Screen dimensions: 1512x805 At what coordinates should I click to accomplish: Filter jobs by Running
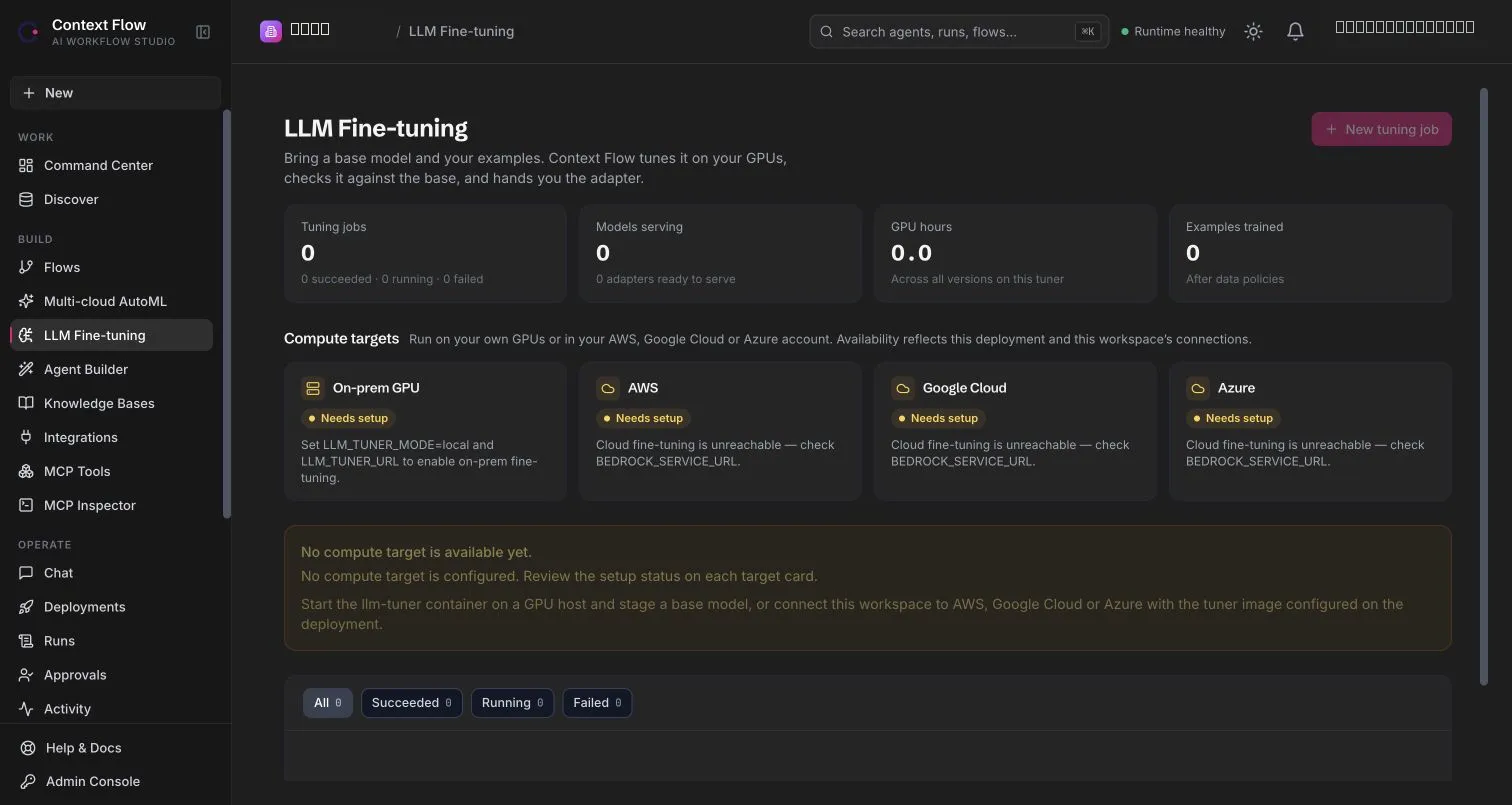point(512,703)
